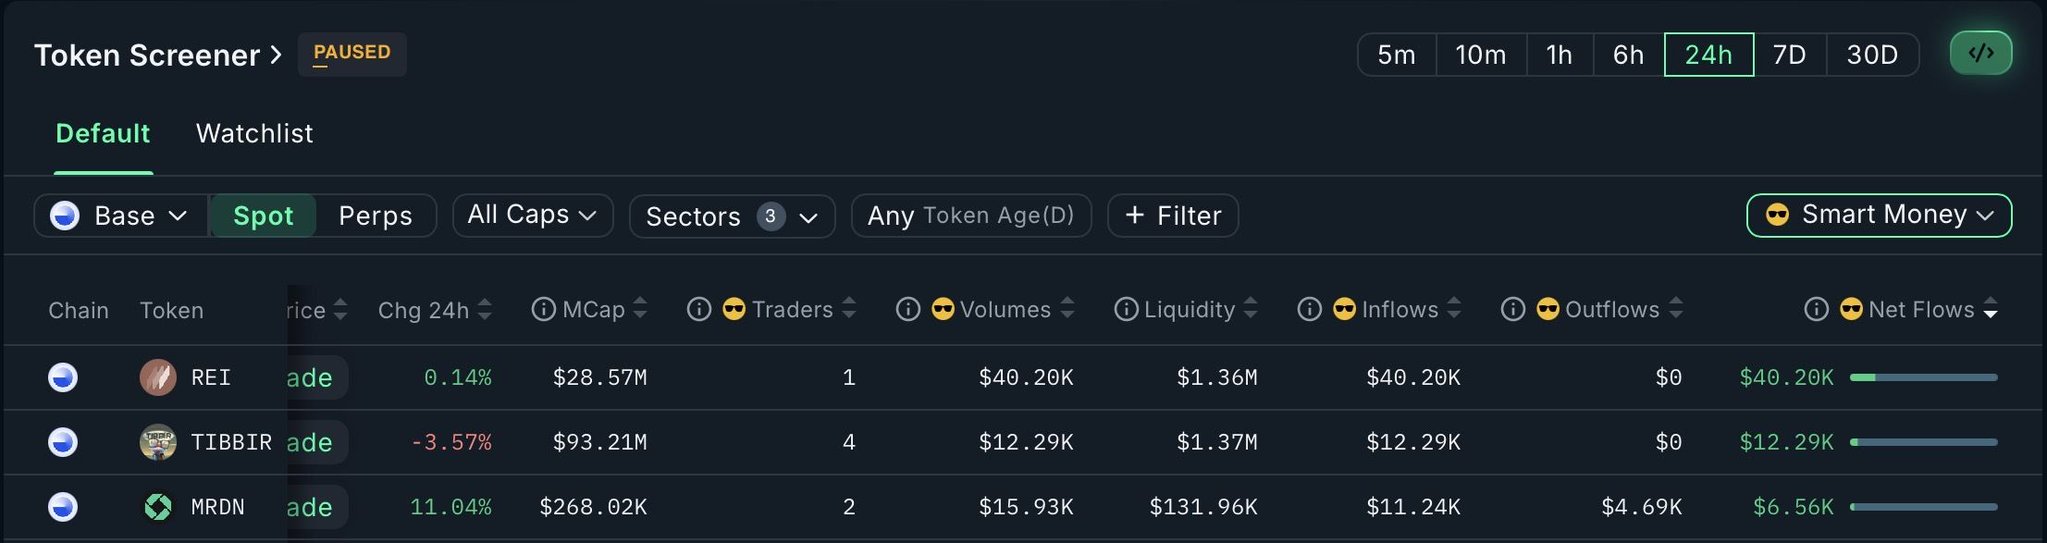
Task: Click the REI net flows bar
Action: point(1923,377)
